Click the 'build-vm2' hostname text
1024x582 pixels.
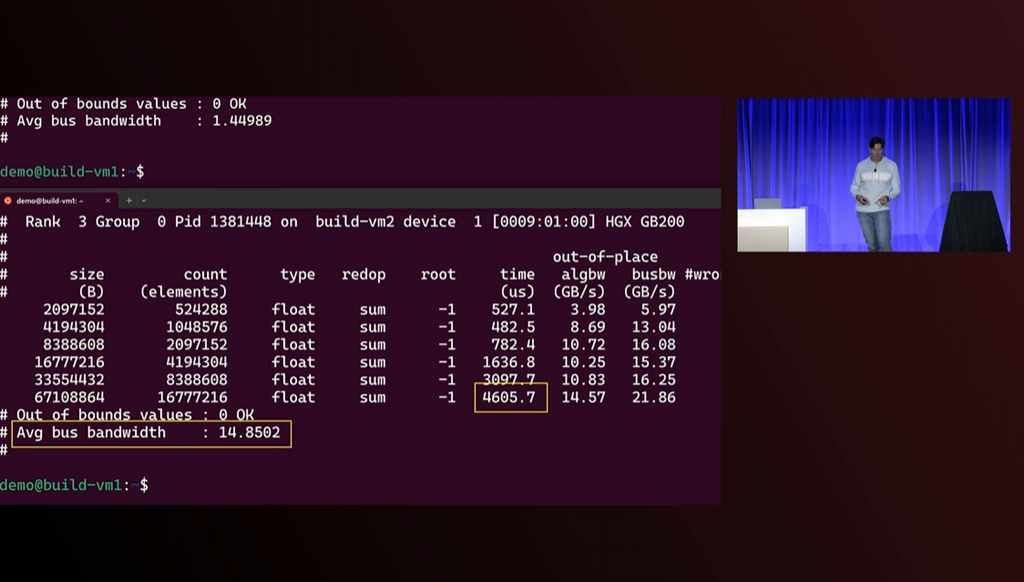point(355,222)
